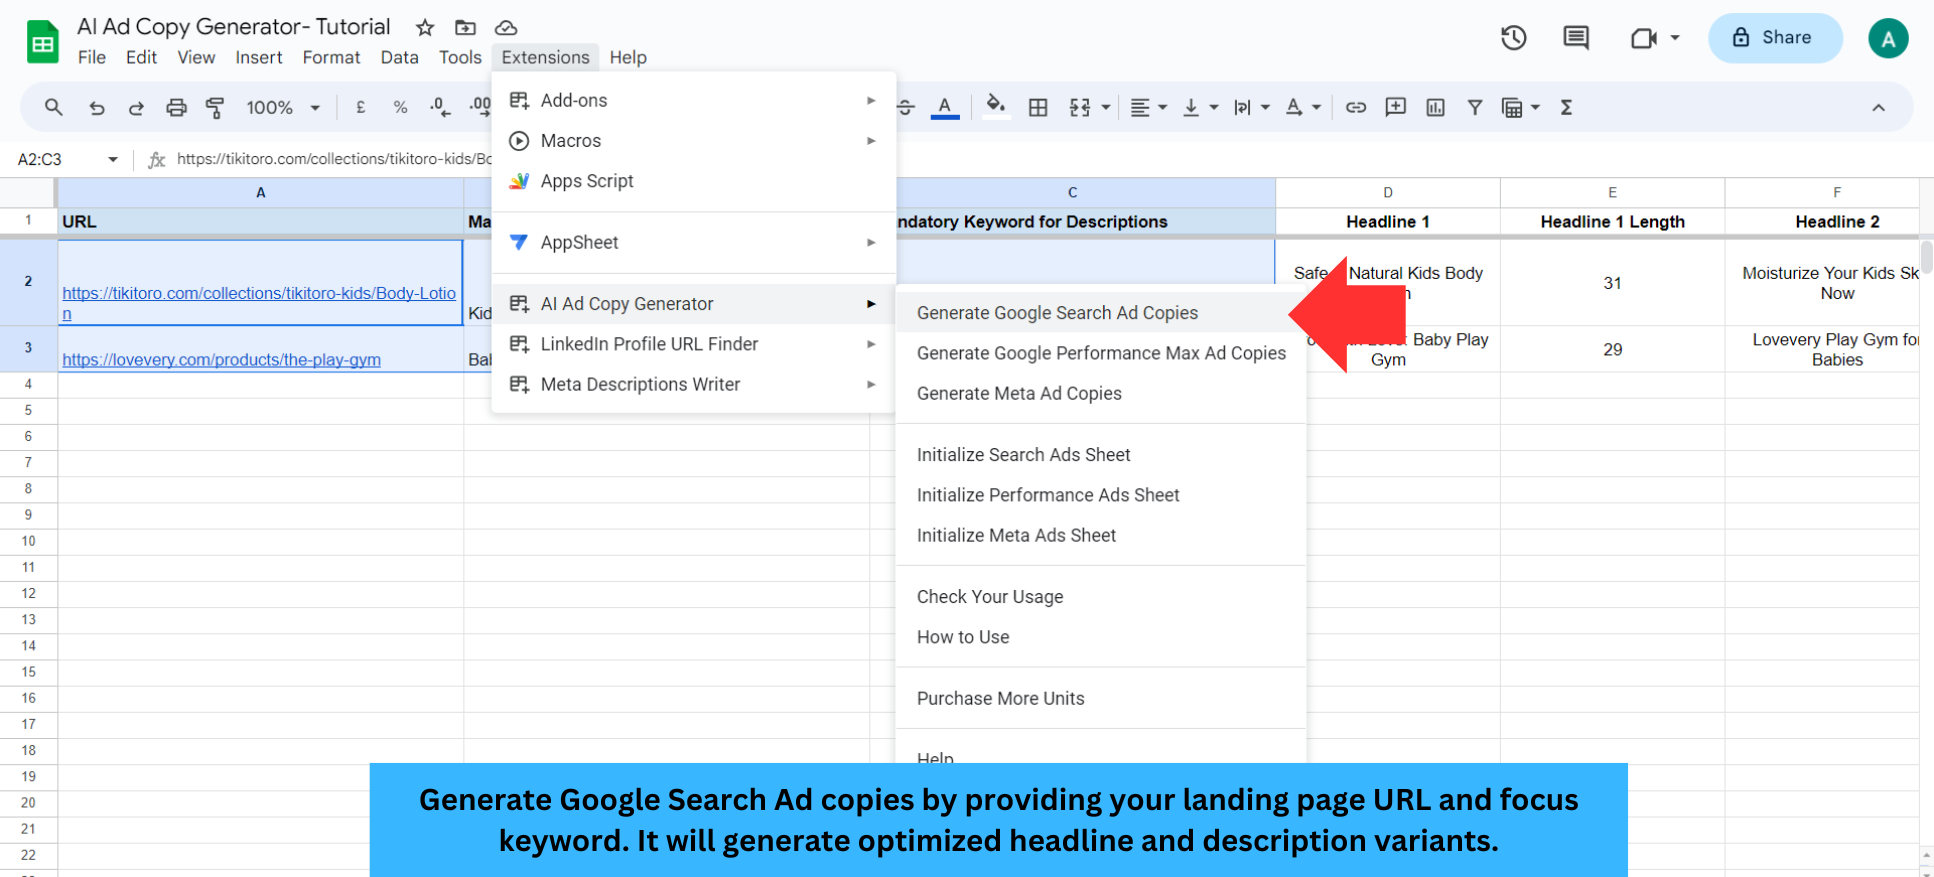This screenshot has height=877, width=1934.
Task: Select Initialize Performance Ads Sheet
Action: pyautogui.click(x=1101, y=495)
